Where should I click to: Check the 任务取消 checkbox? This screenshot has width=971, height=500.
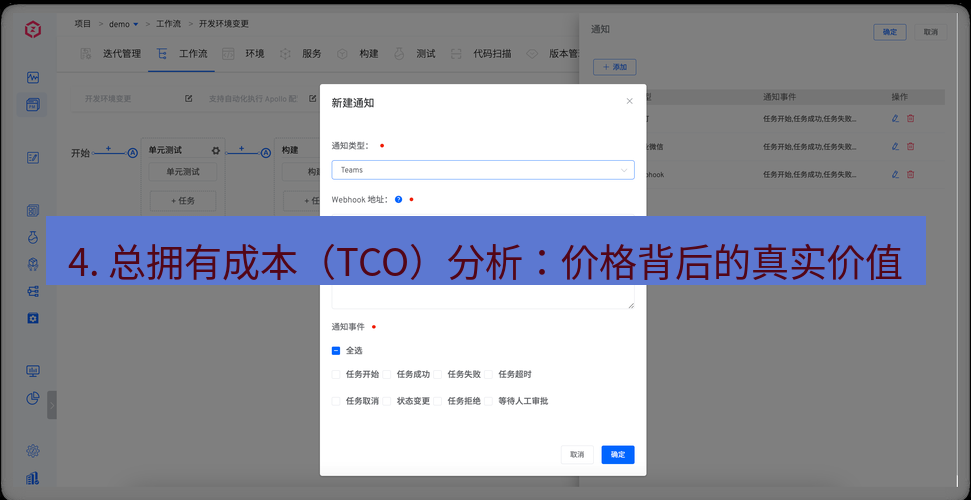click(336, 401)
